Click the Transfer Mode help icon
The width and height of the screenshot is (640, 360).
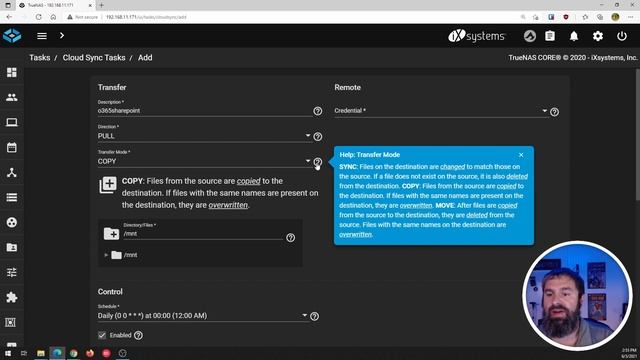[x=318, y=162]
